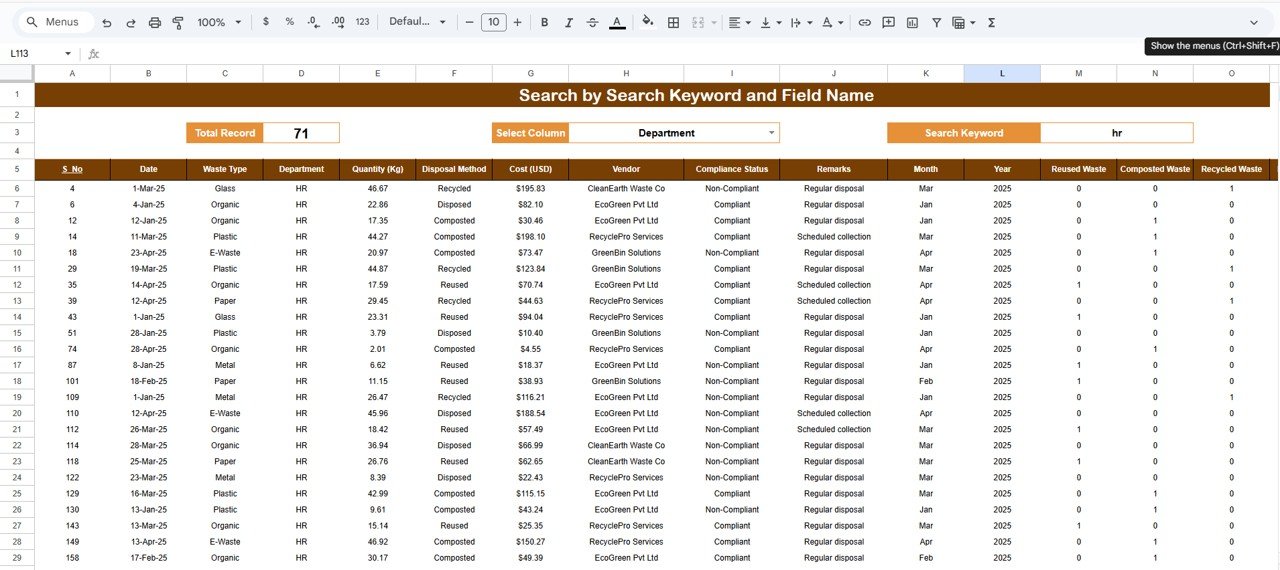Viewport: 1280px width, 570px height.
Task: Insert a chart with the chart icon
Action: (912, 22)
